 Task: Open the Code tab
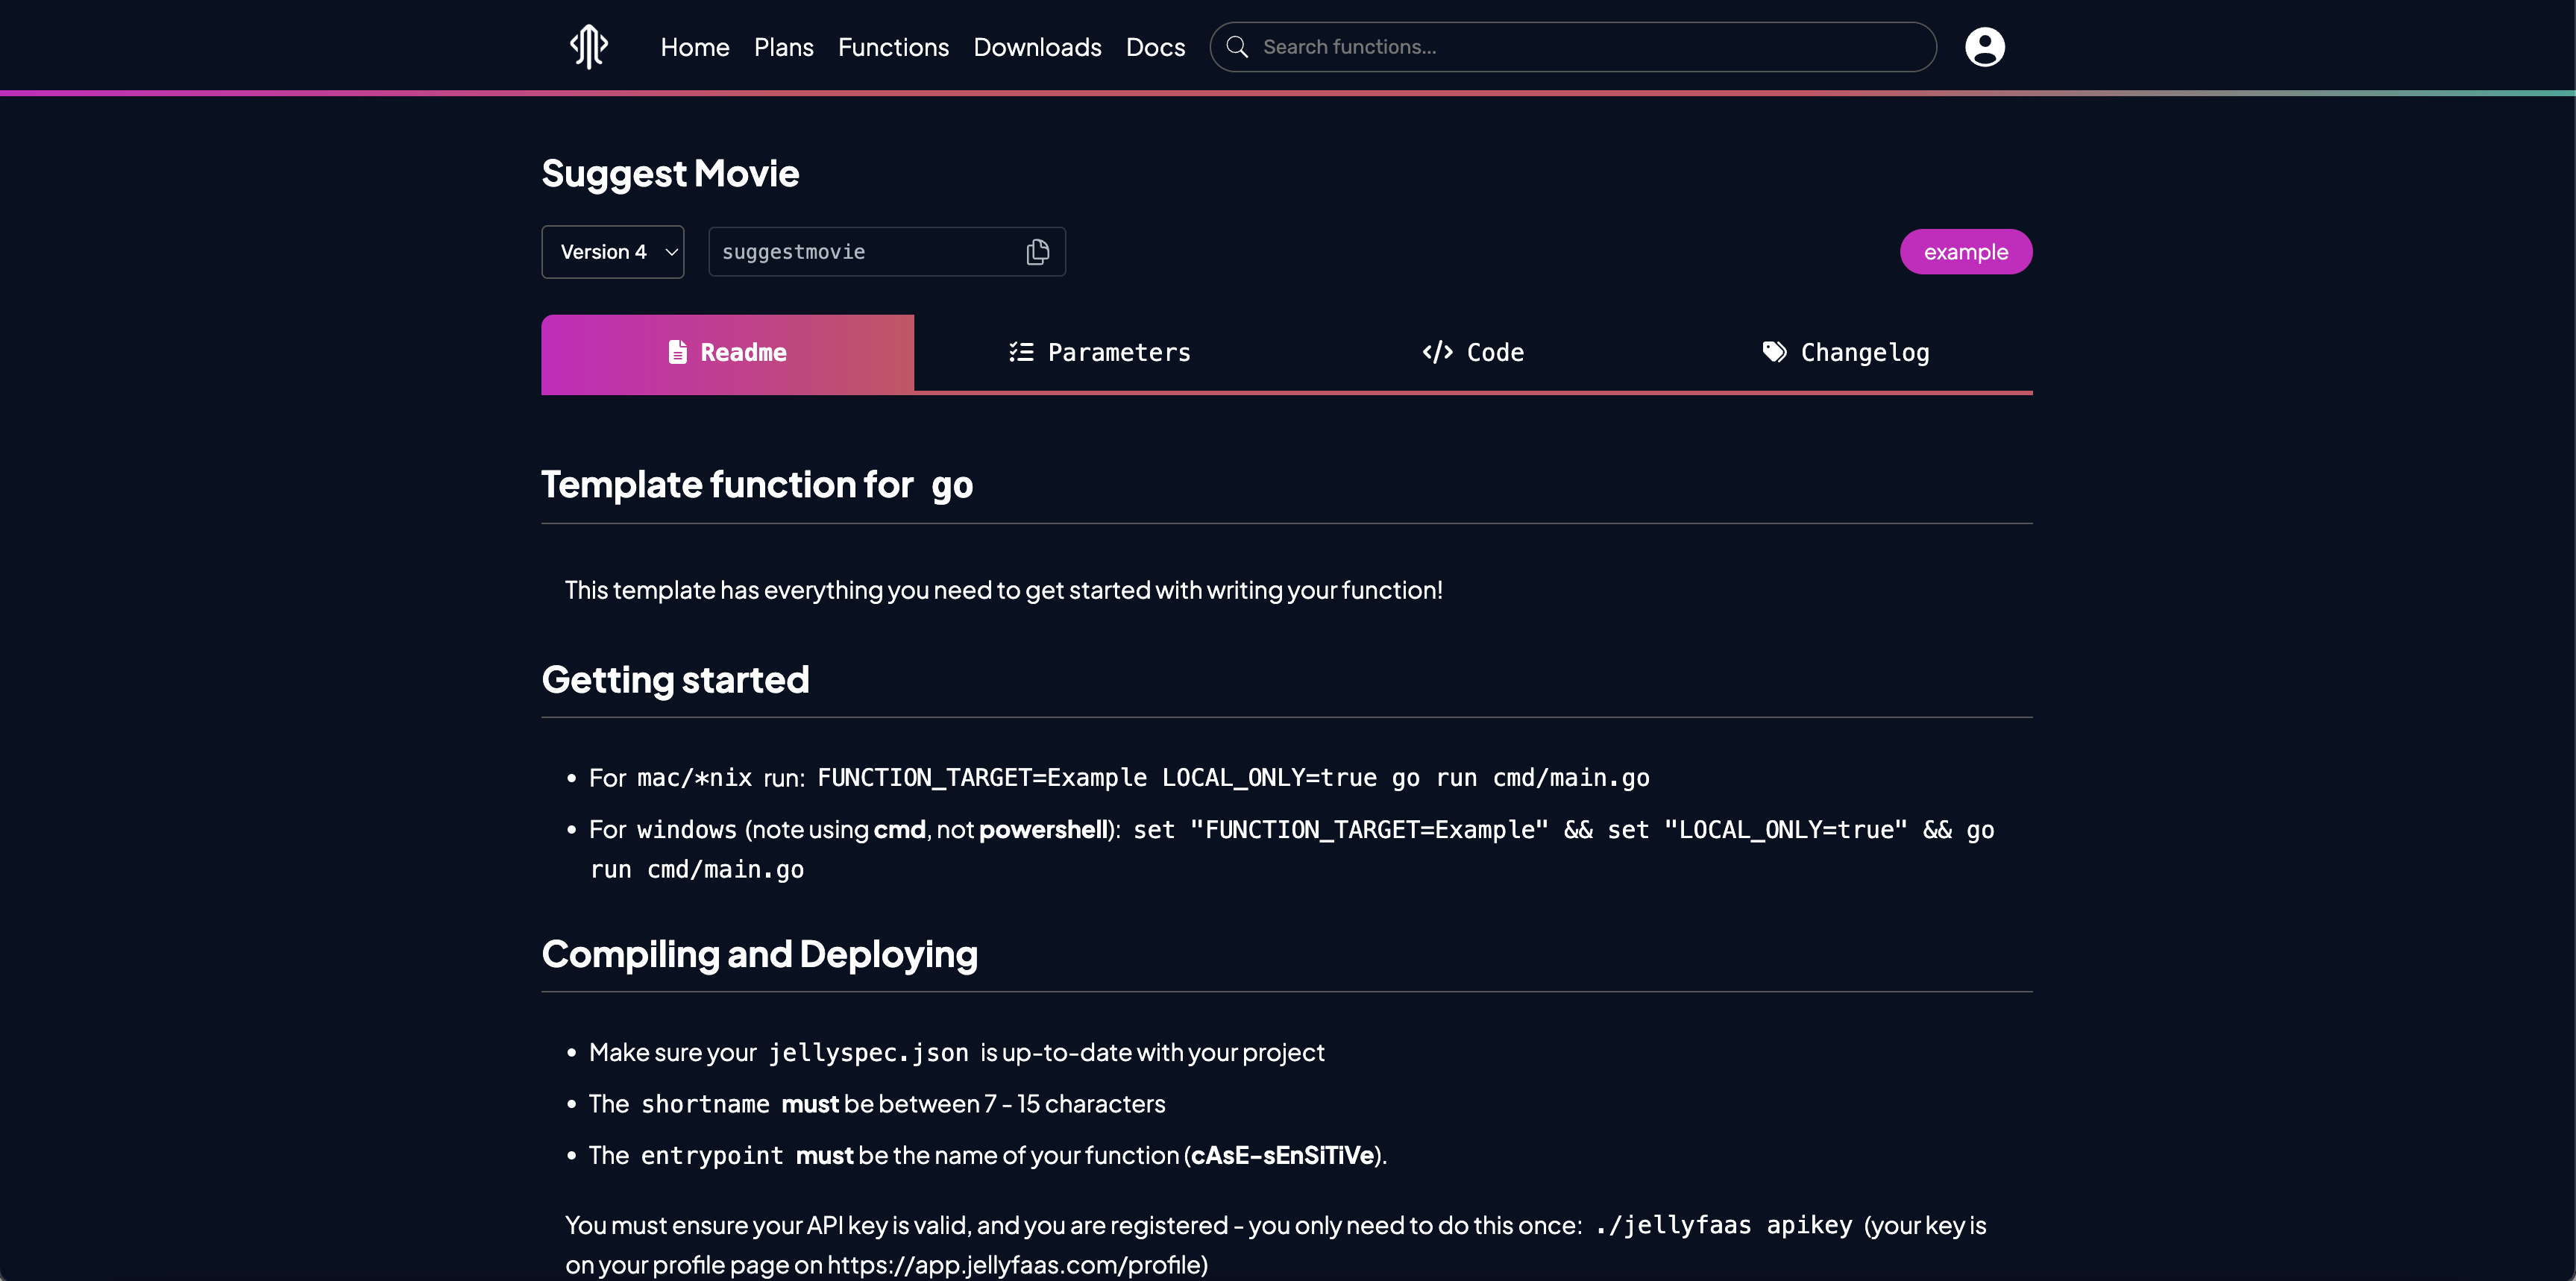pos(1473,352)
